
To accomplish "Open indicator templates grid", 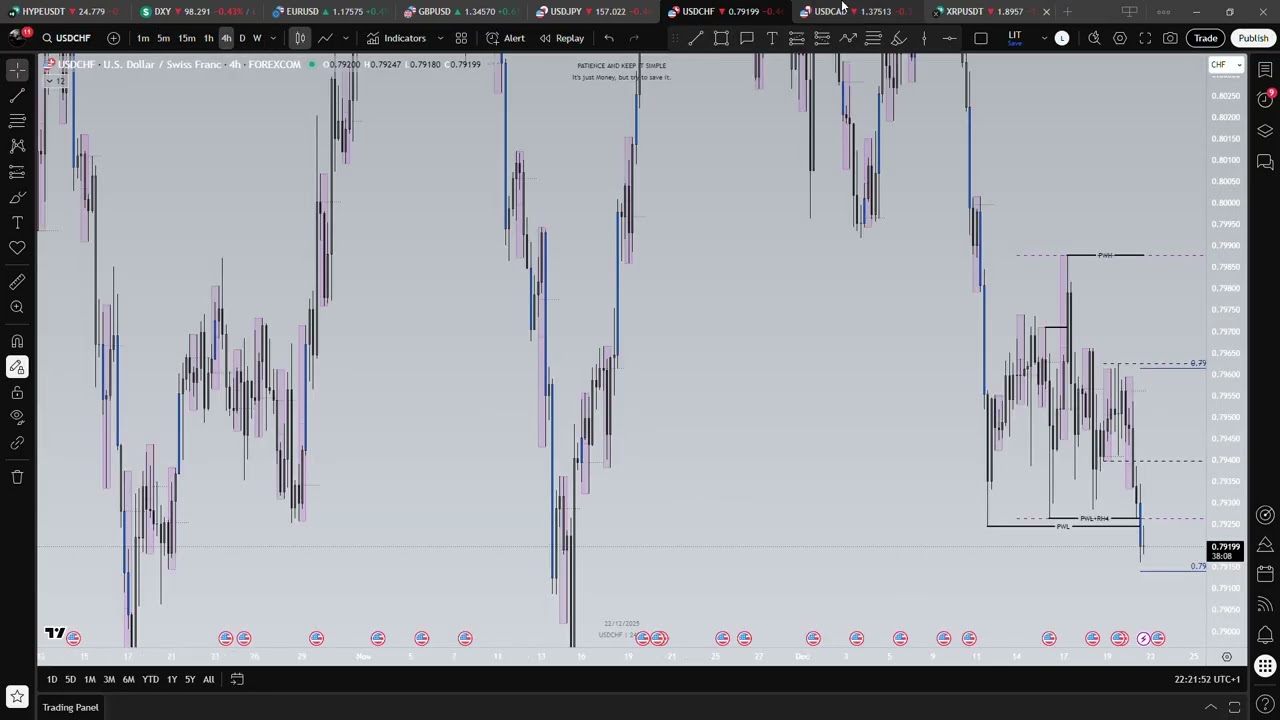I will tap(461, 38).
